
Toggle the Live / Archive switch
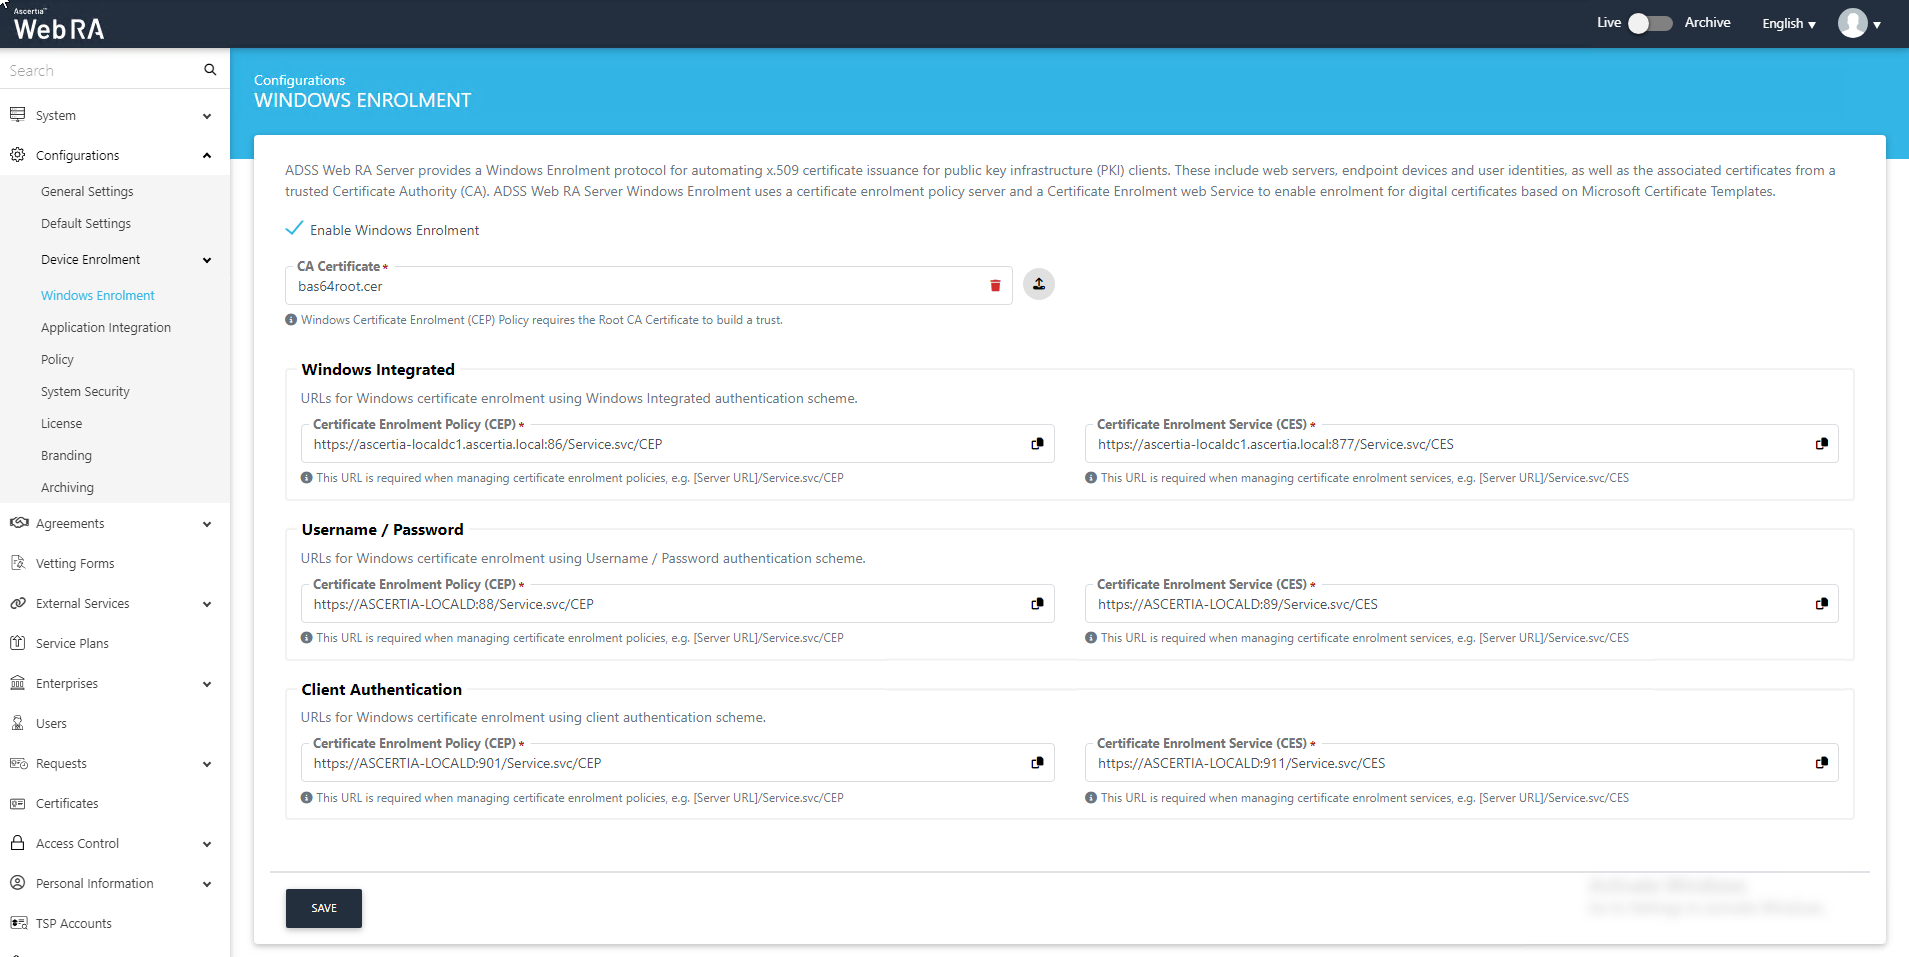pyautogui.click(x=1650, y=23)
